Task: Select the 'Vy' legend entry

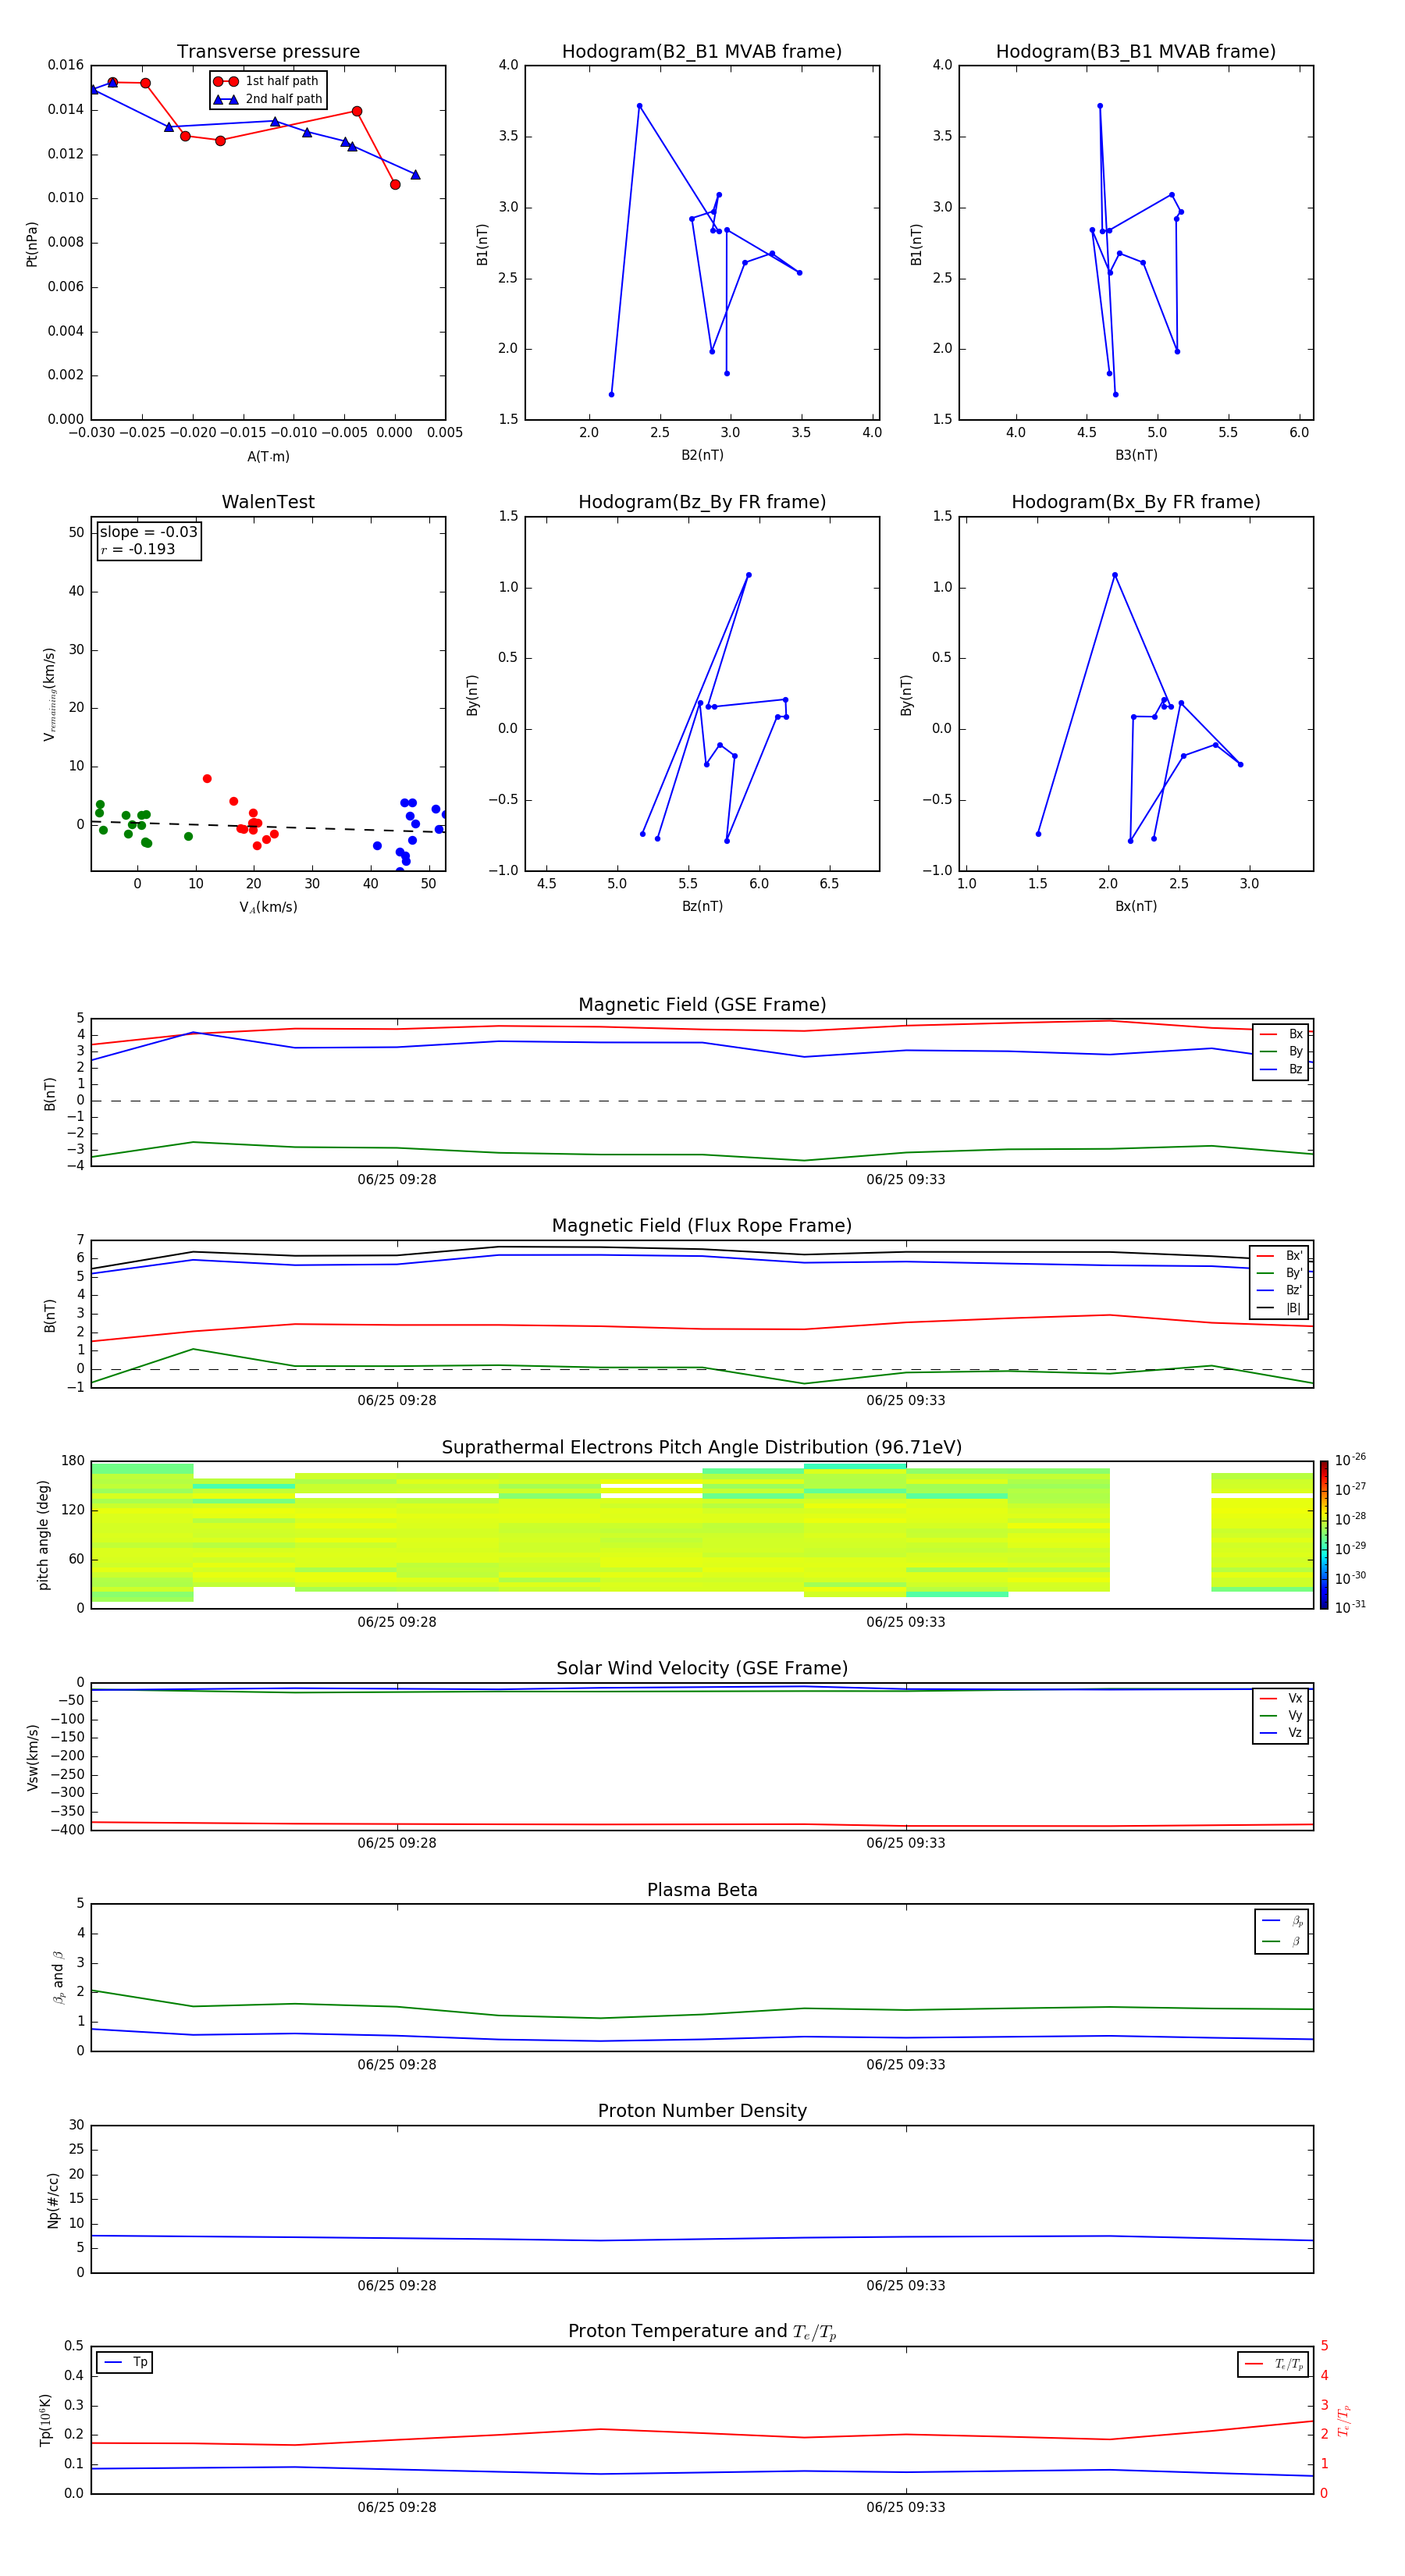Action: pos(1281,1716)
